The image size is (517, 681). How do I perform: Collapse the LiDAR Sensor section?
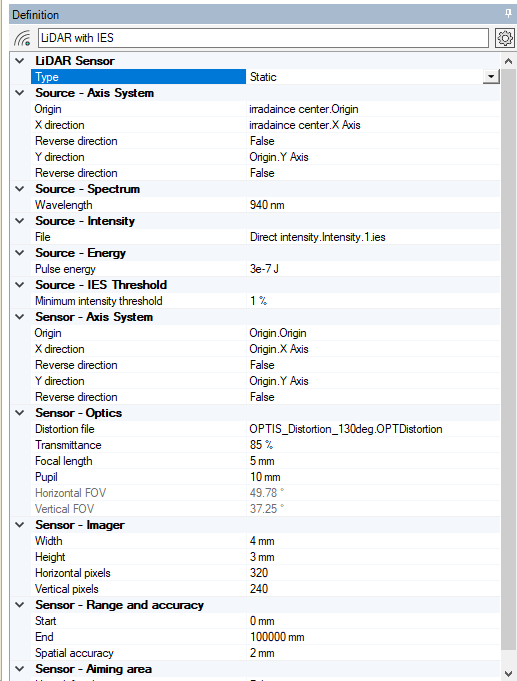tap(20, 61)
